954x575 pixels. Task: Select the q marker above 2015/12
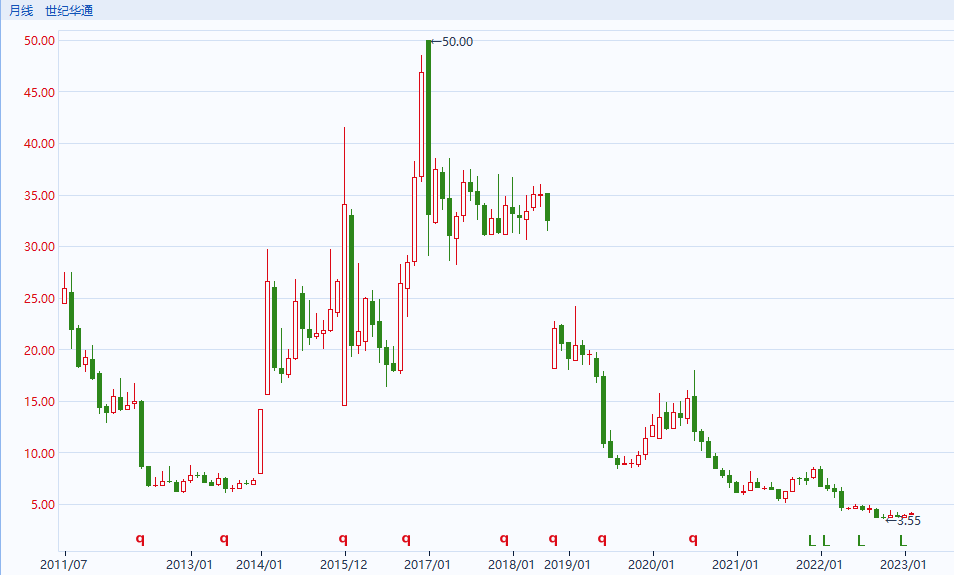[343, 538]
